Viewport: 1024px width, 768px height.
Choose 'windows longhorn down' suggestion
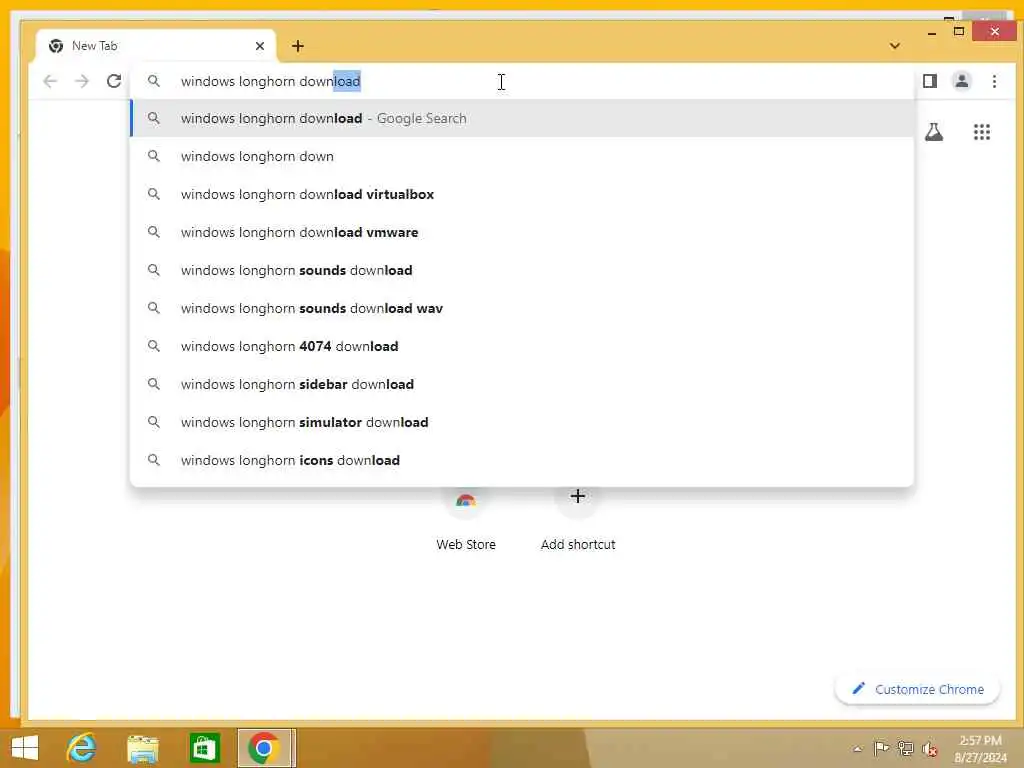click(x=522, y=156)
